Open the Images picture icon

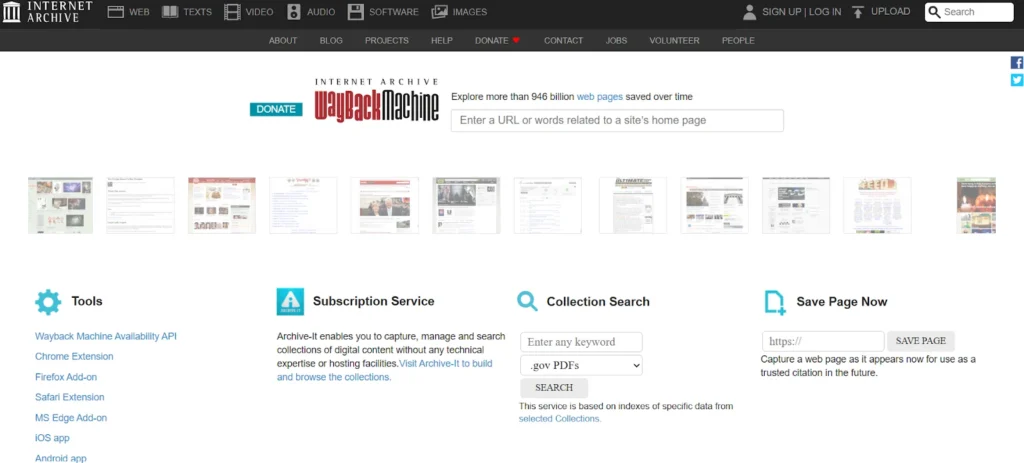coord(439,12)
